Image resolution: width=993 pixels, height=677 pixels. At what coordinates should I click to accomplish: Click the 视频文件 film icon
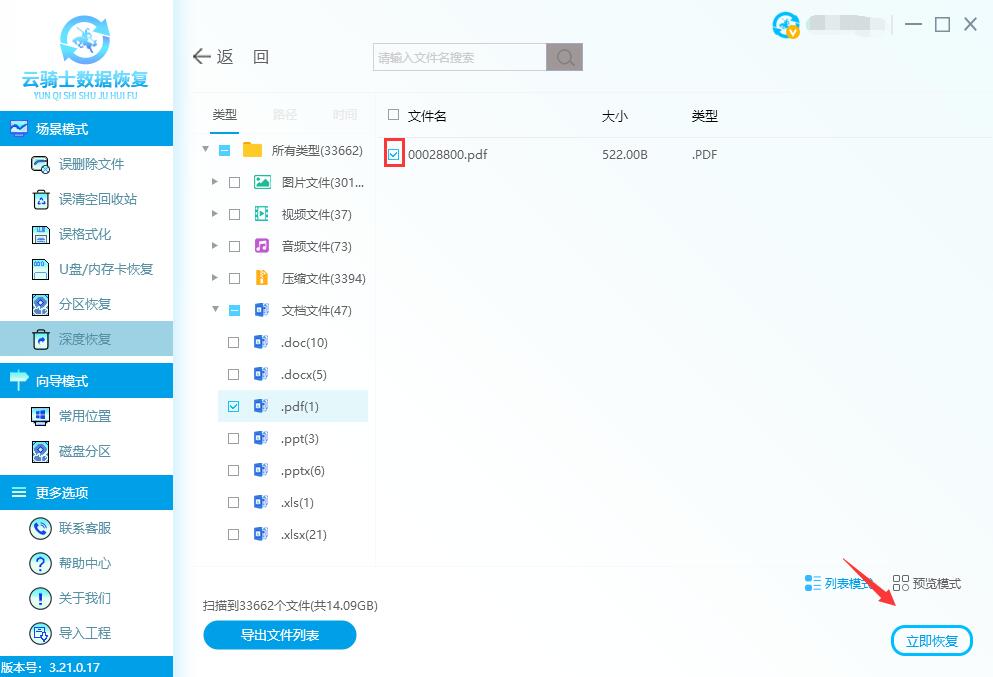point(262,214)
